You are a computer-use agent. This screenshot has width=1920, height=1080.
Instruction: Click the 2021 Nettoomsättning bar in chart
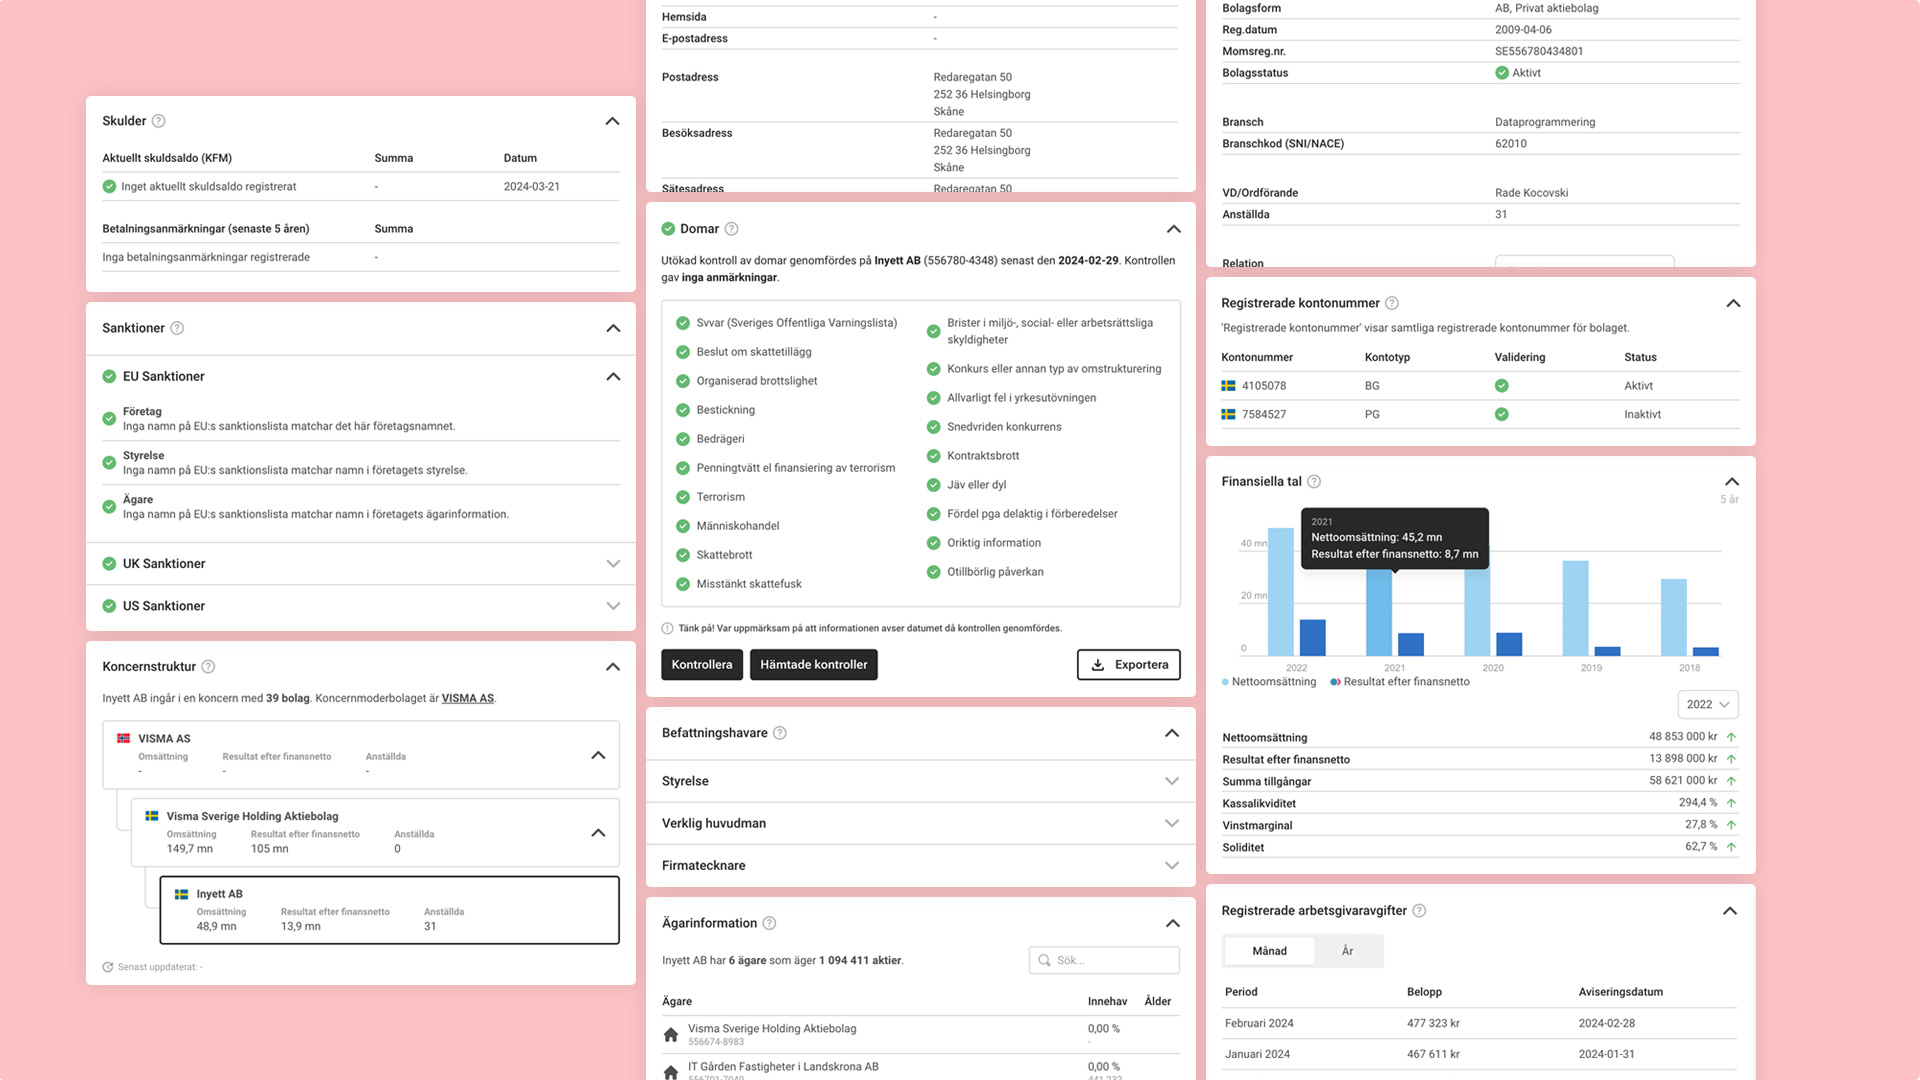pos(1378,612)
